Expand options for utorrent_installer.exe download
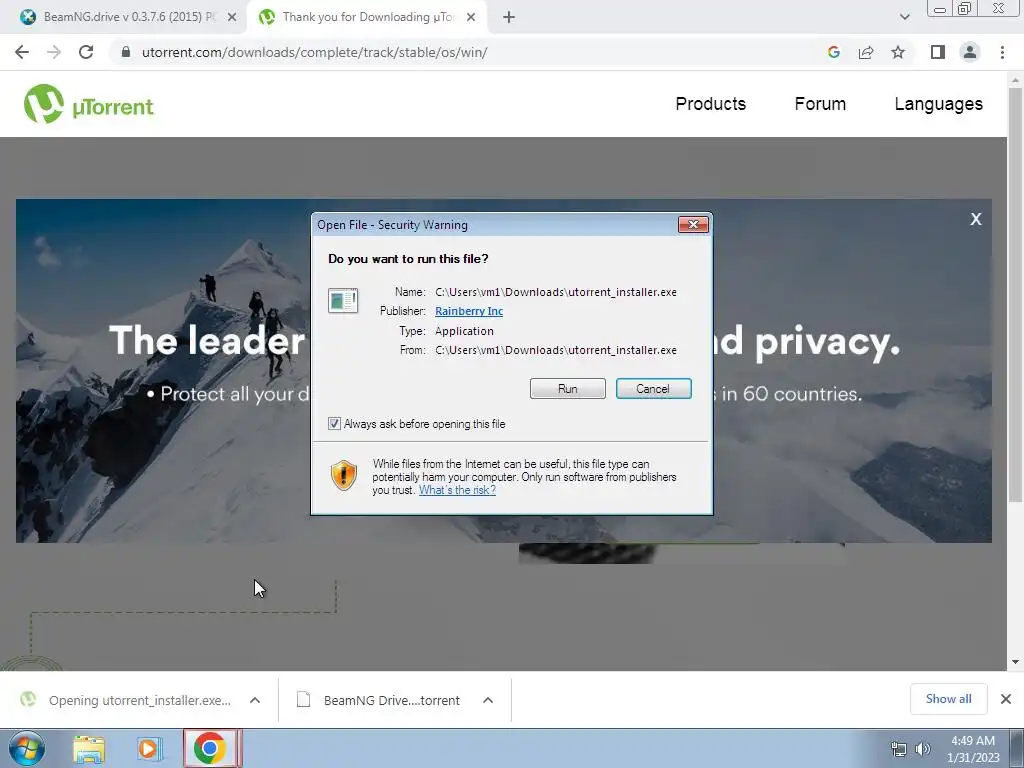The width and height of the screenshot is (1024, 768). (255, 700)
